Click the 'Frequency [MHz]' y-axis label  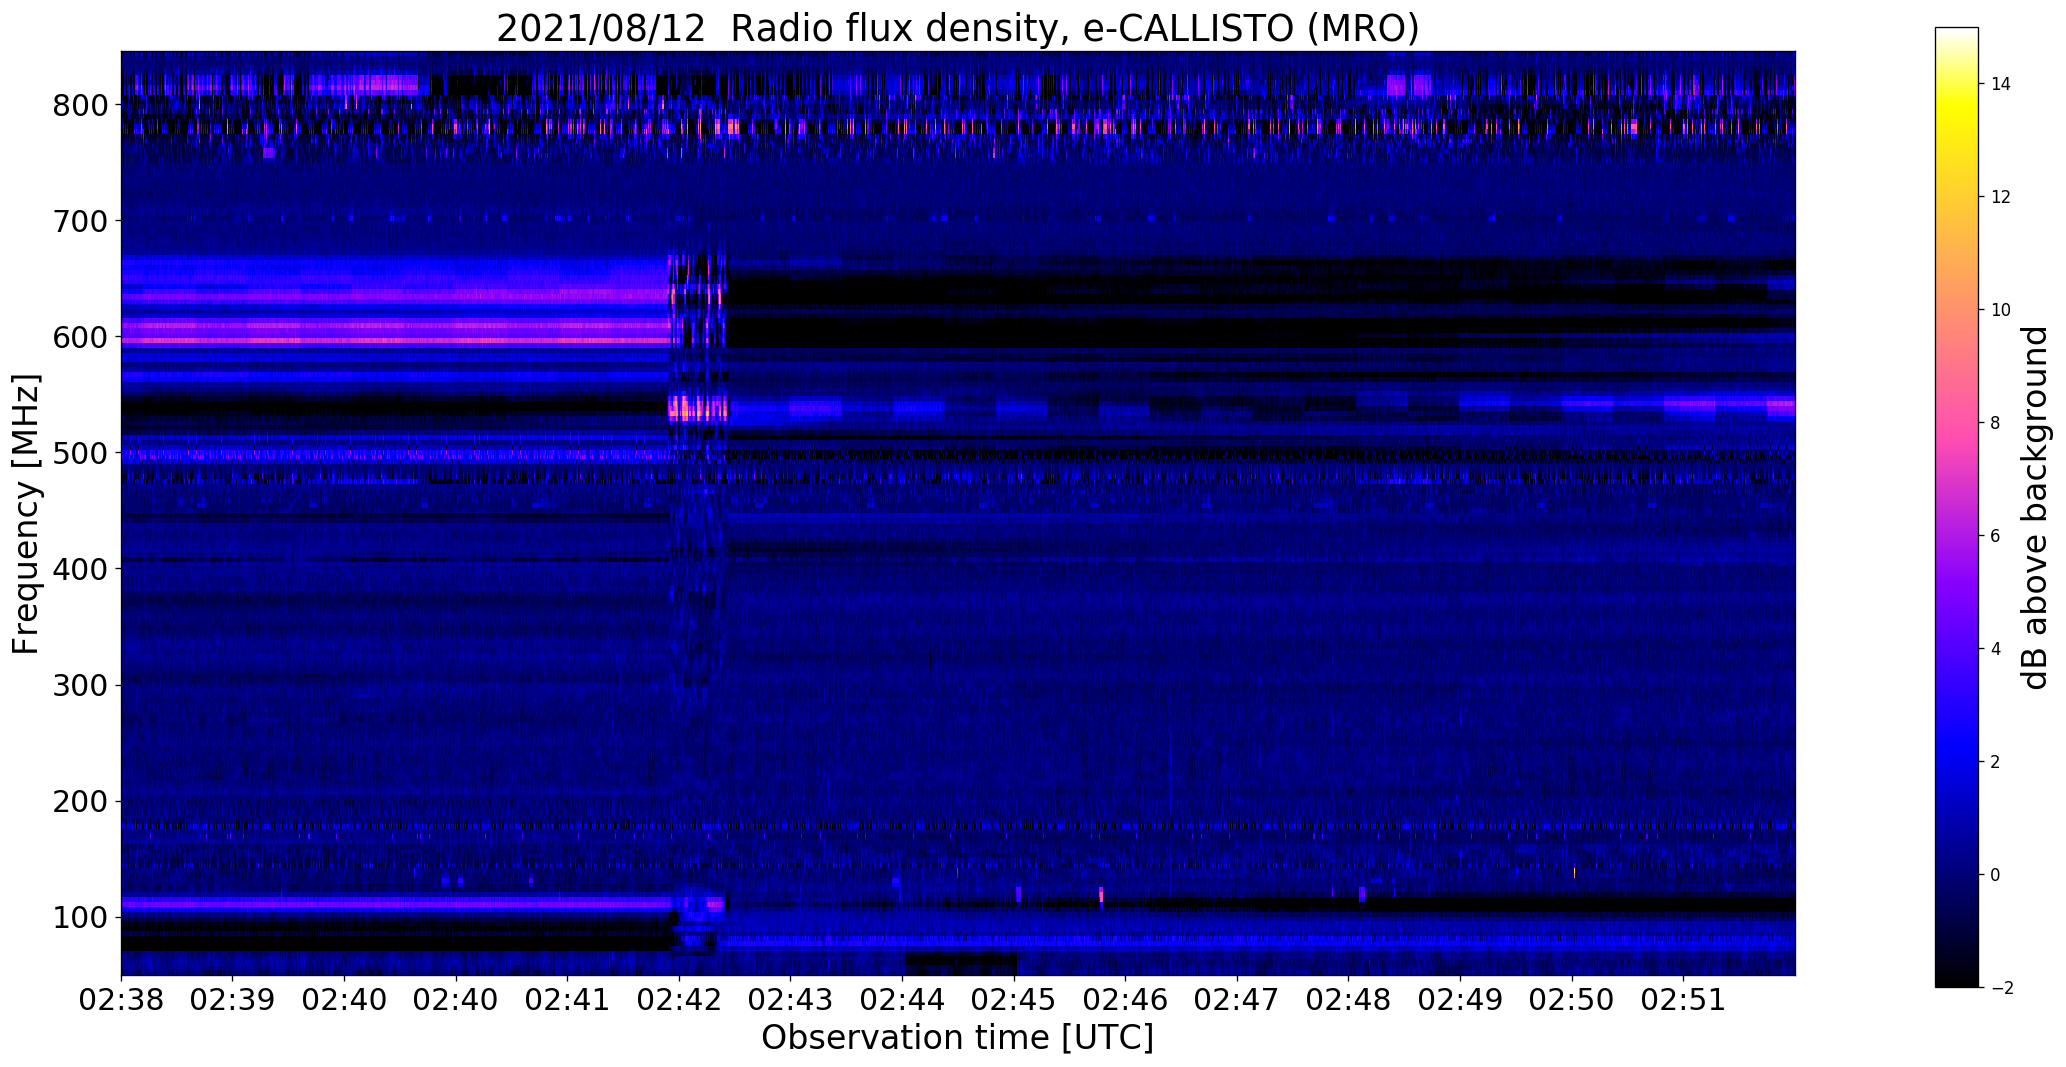point(26,514)
